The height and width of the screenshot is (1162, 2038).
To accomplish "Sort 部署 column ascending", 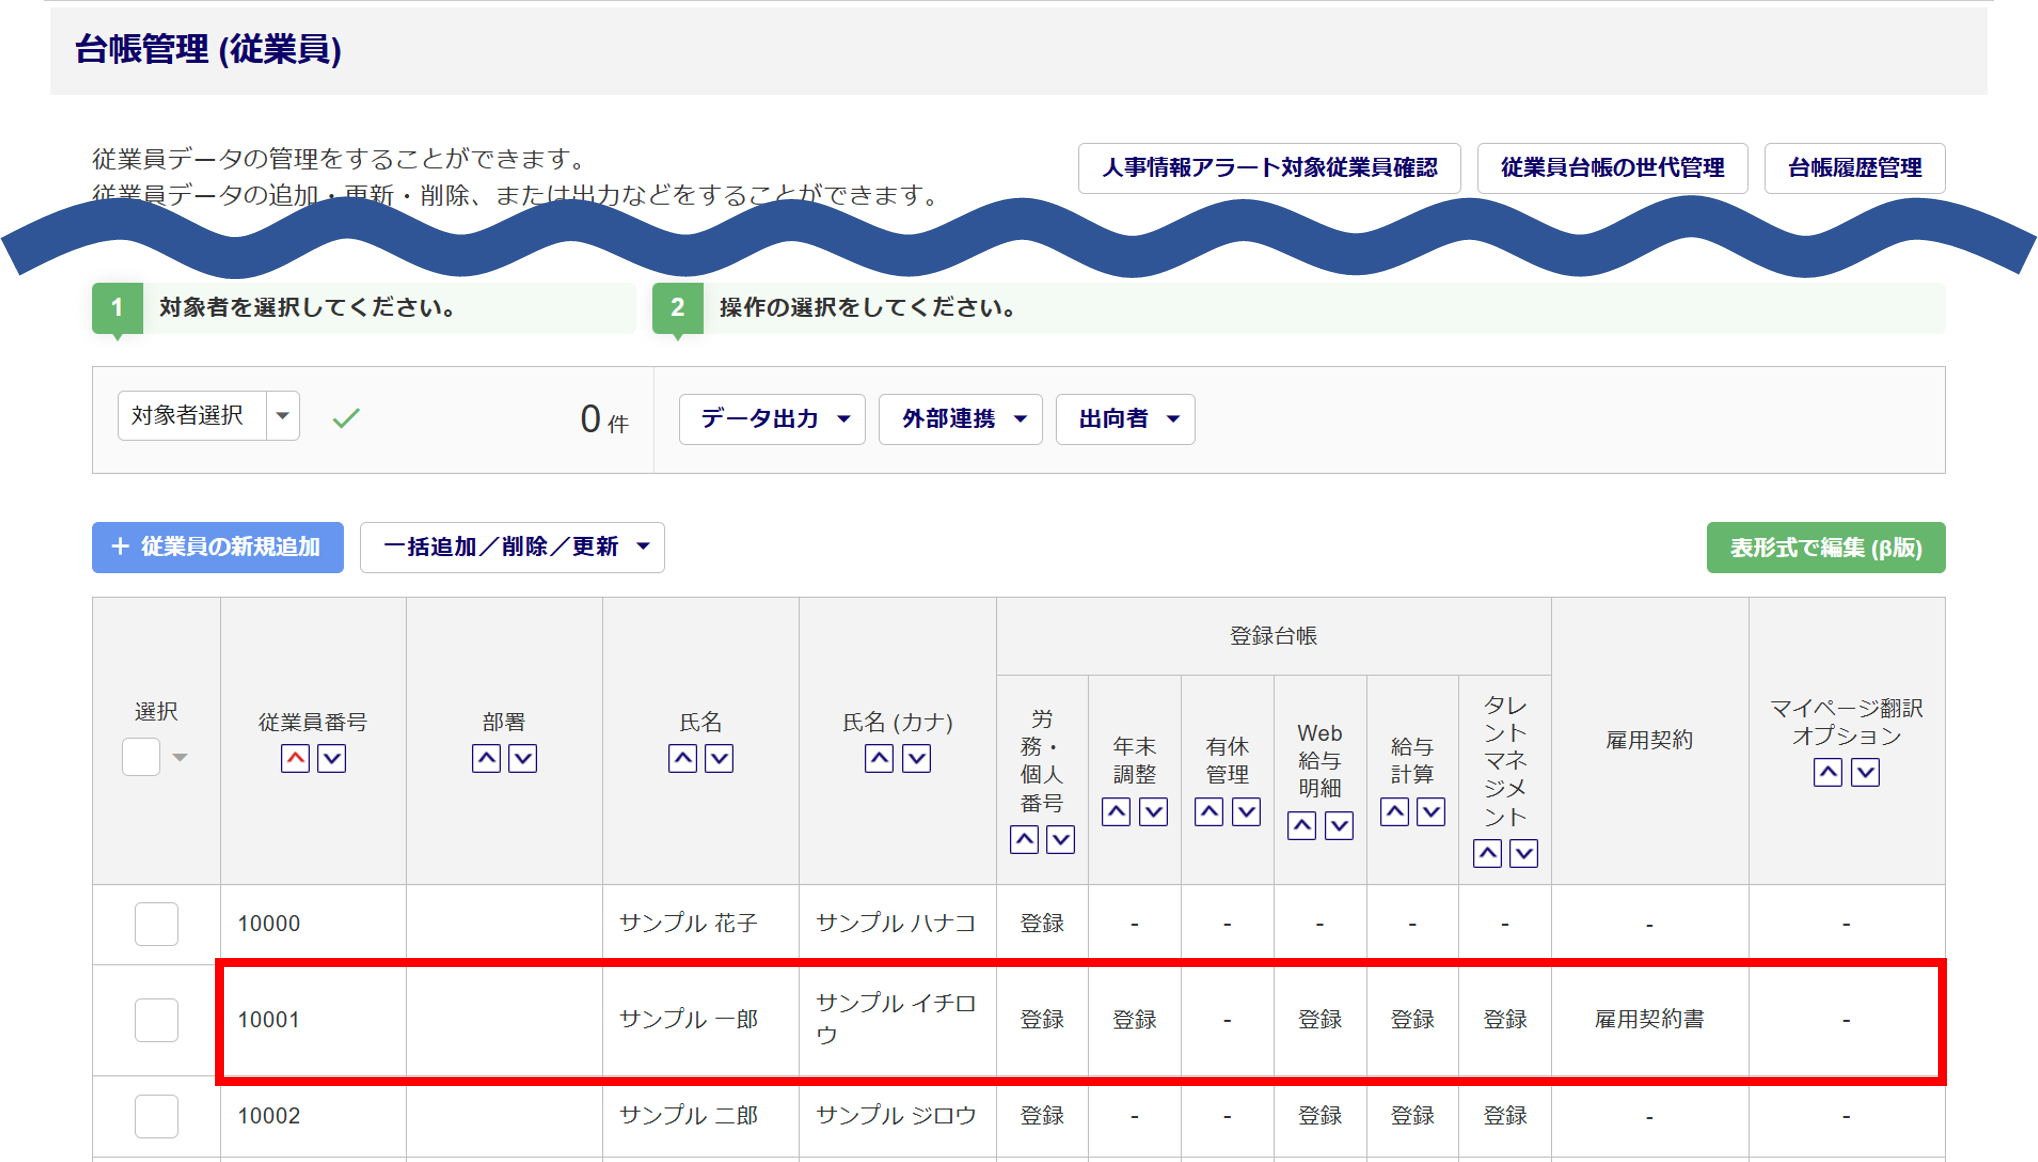I will tap(486, 759).
